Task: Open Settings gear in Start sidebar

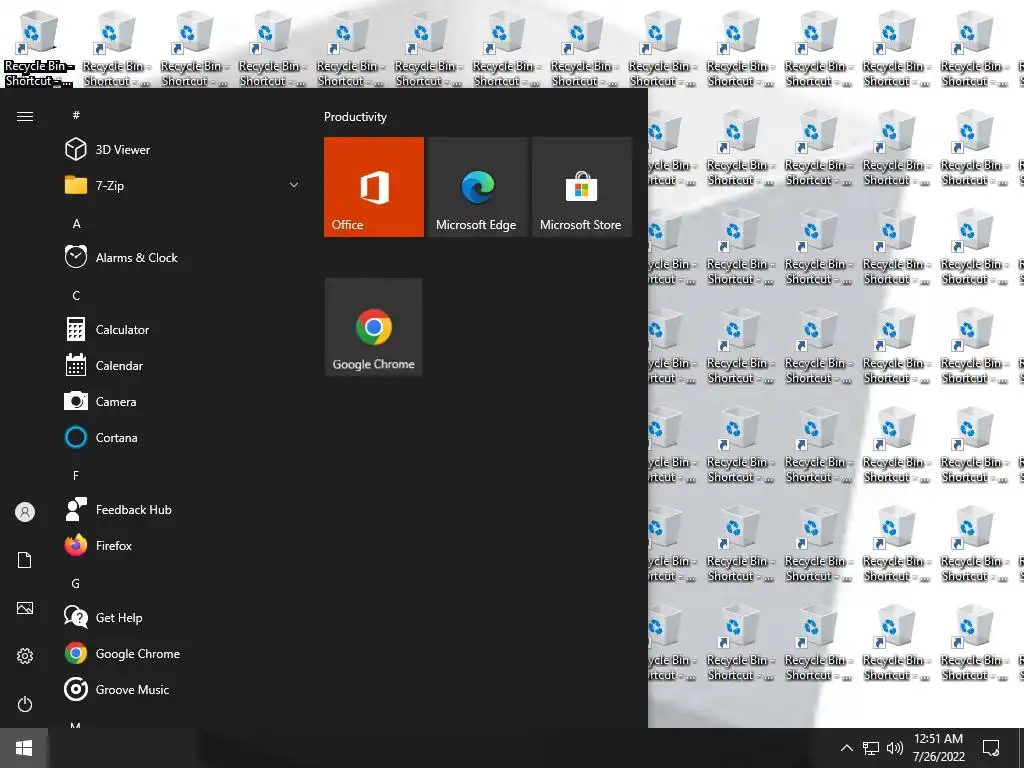Action: tap(25, 656)
